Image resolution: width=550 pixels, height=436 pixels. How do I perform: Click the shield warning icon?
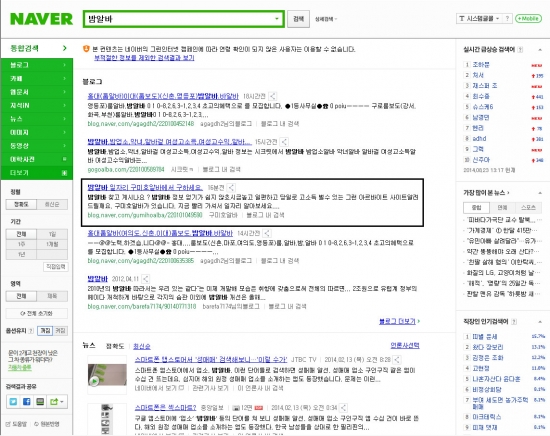coord(86,49)
